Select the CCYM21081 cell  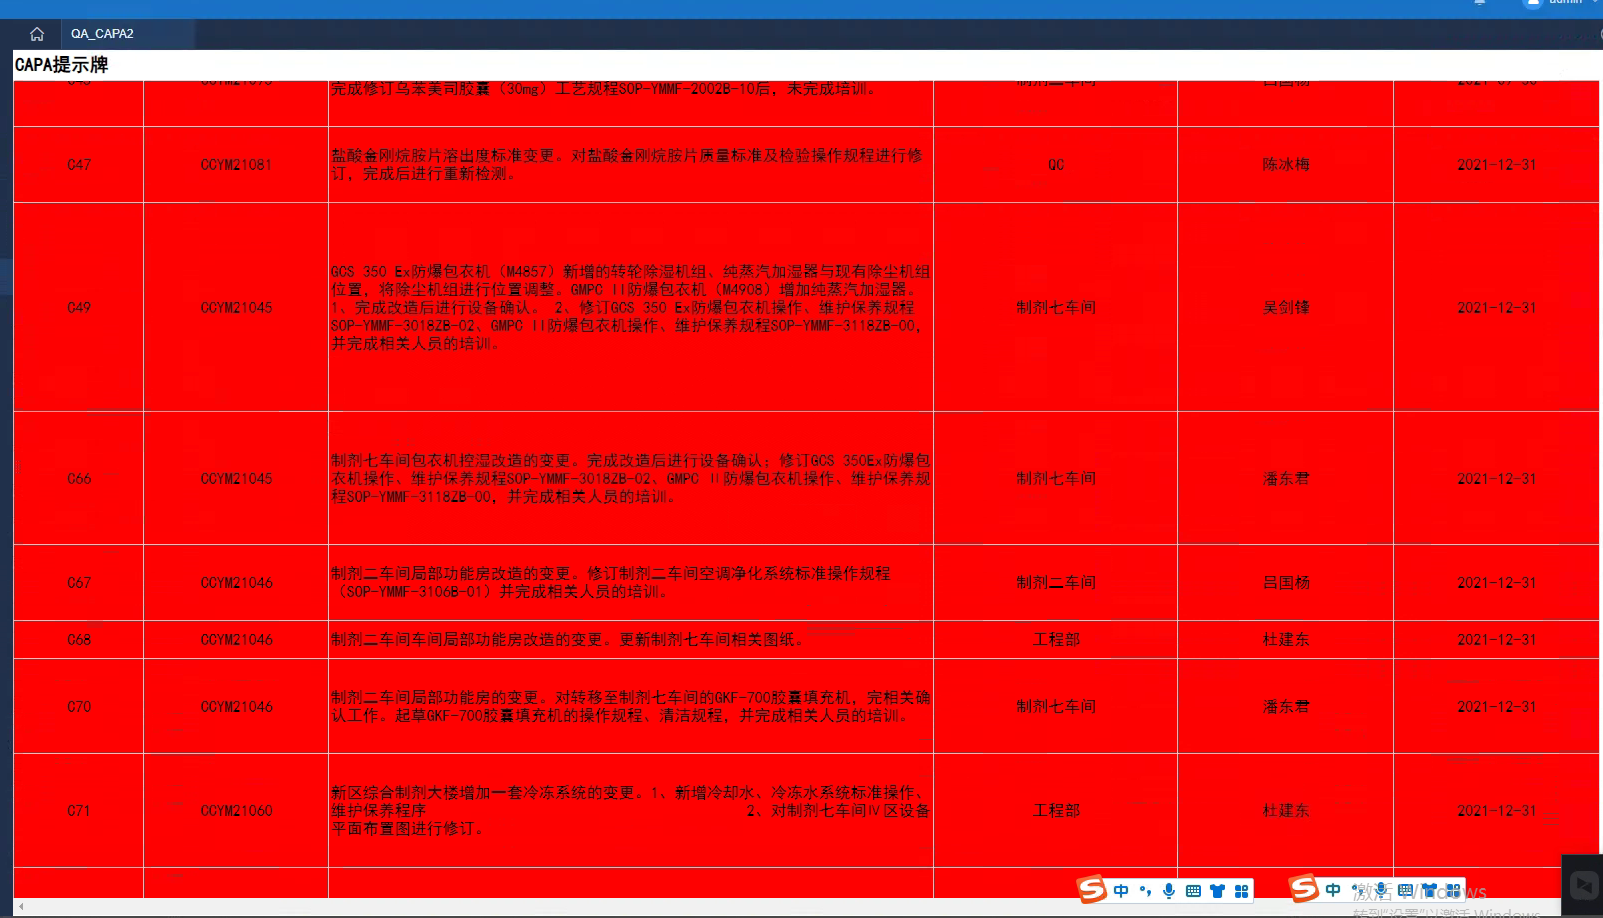[236, 165]
